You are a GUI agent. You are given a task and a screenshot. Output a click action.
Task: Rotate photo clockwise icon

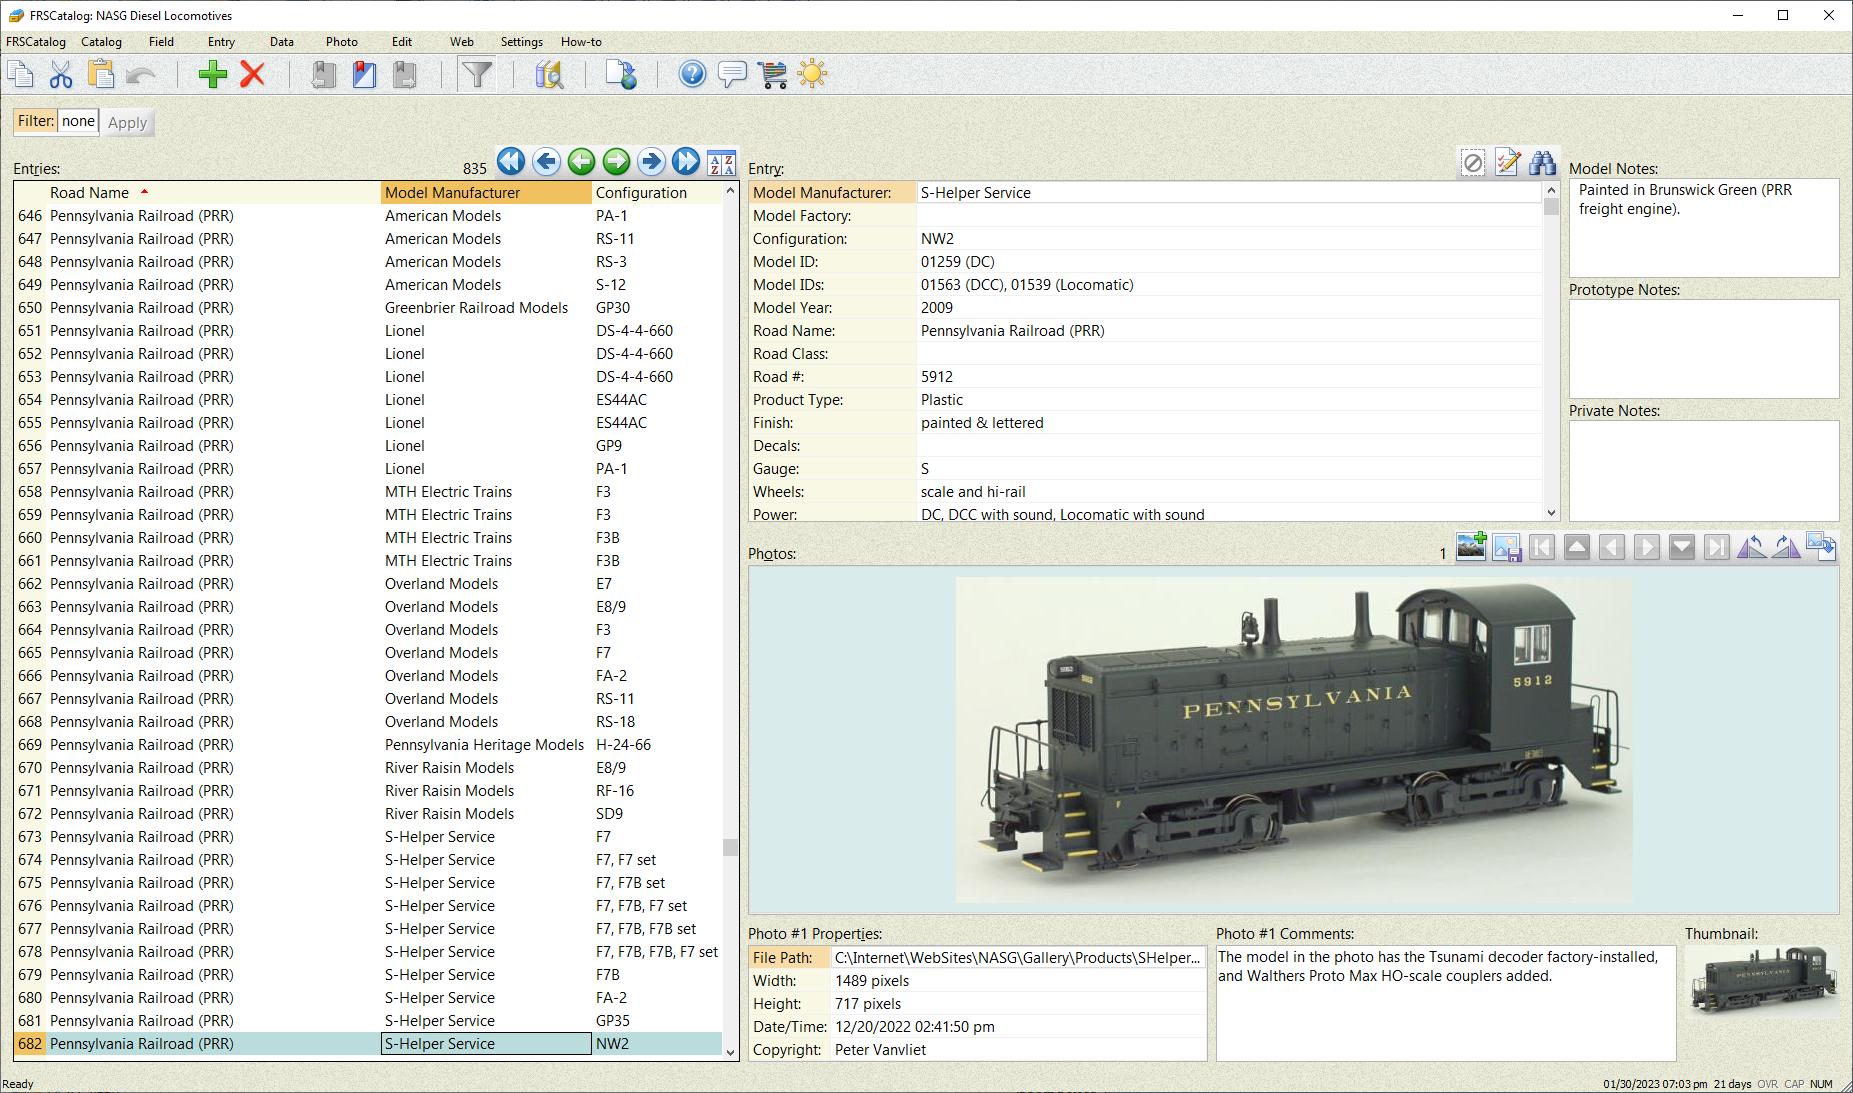1787,546
